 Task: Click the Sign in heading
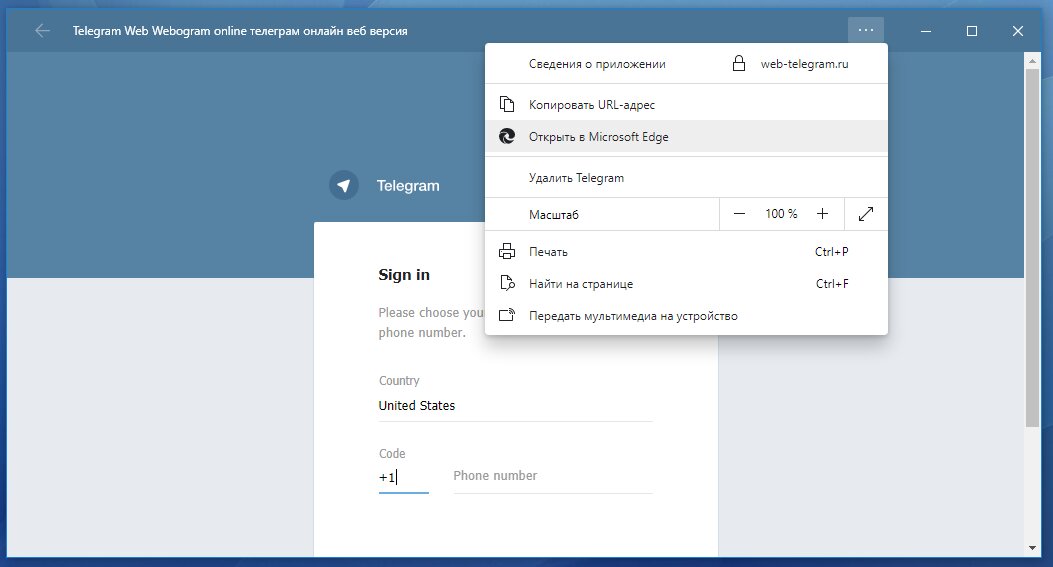click(x=404, y=275)
